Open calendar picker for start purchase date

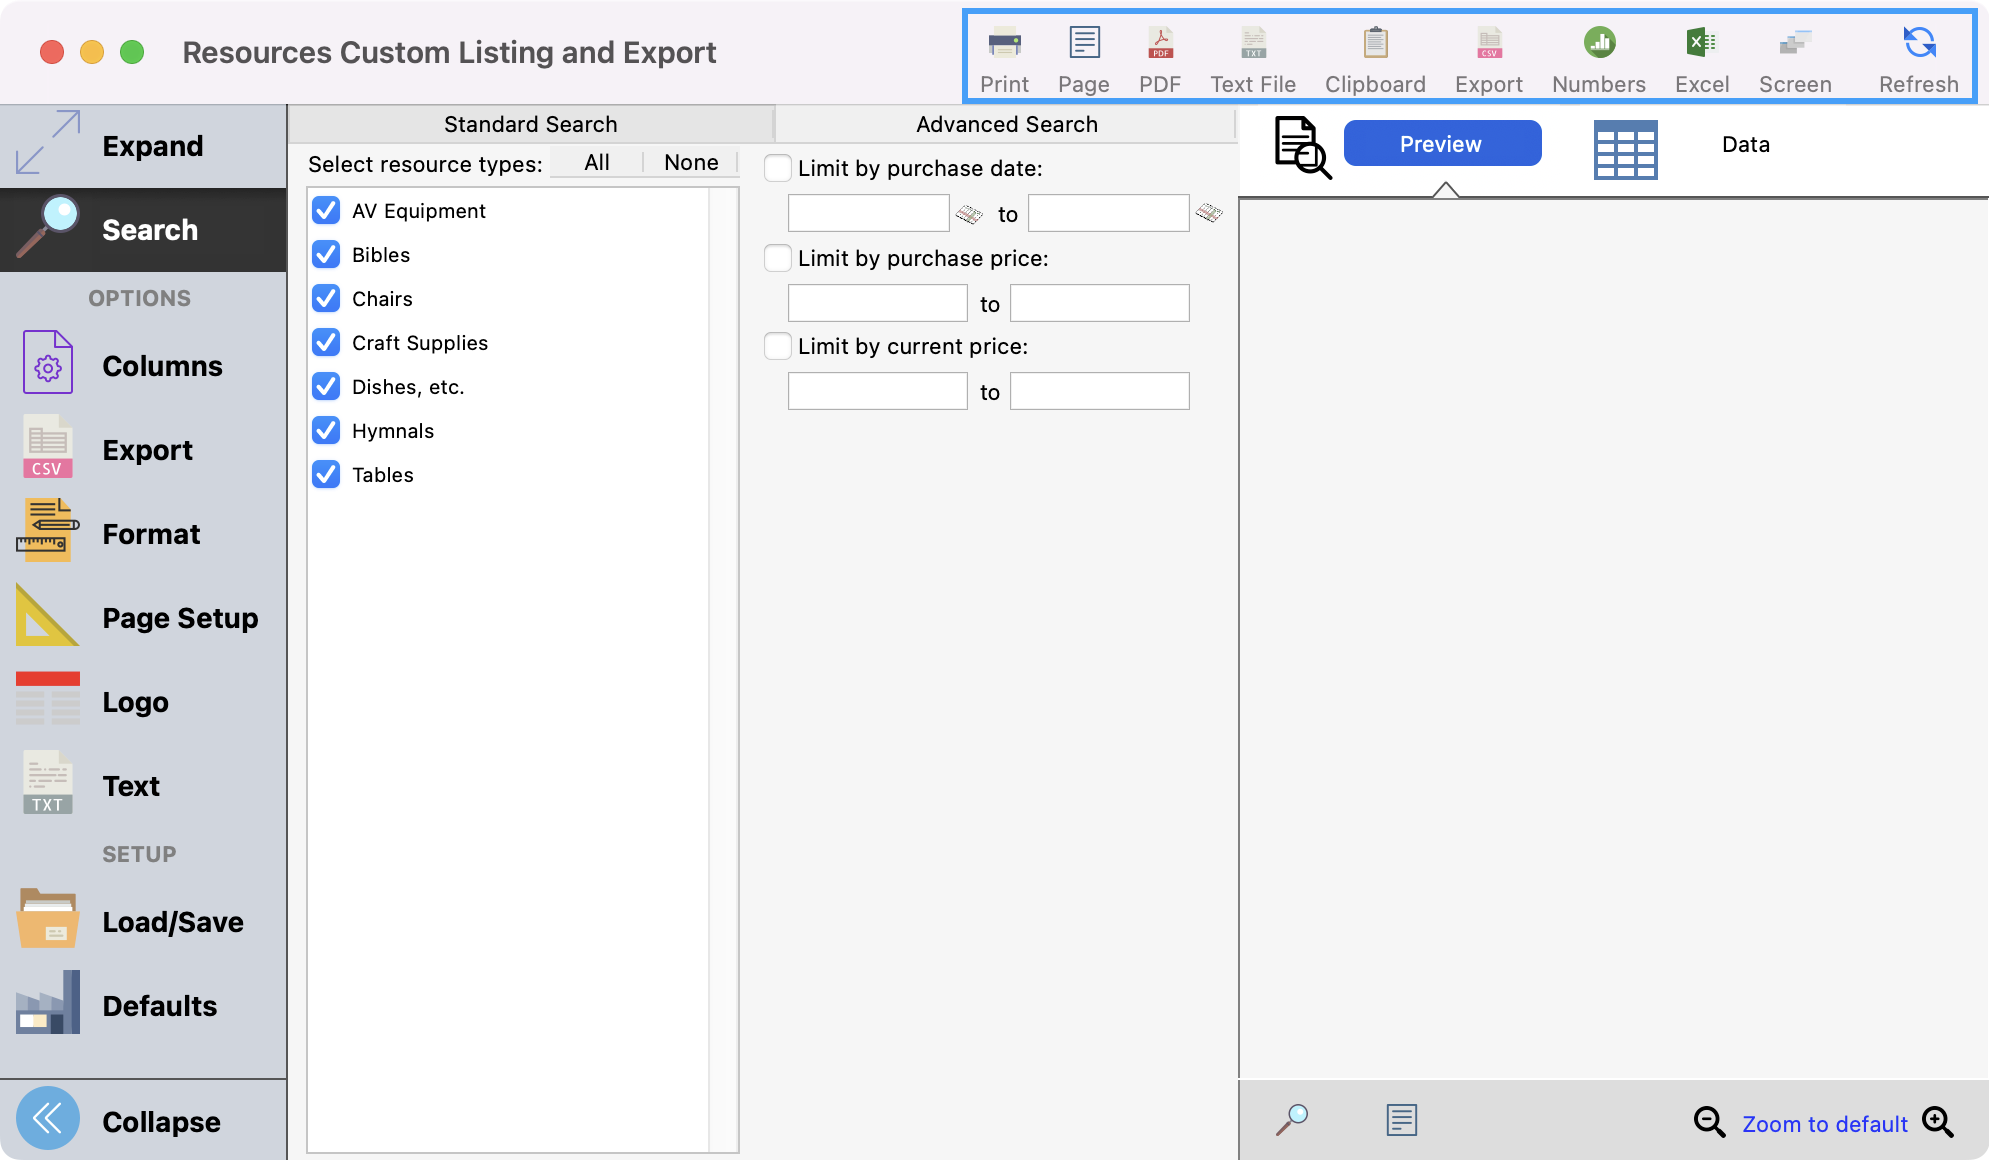tap(969, 214)
